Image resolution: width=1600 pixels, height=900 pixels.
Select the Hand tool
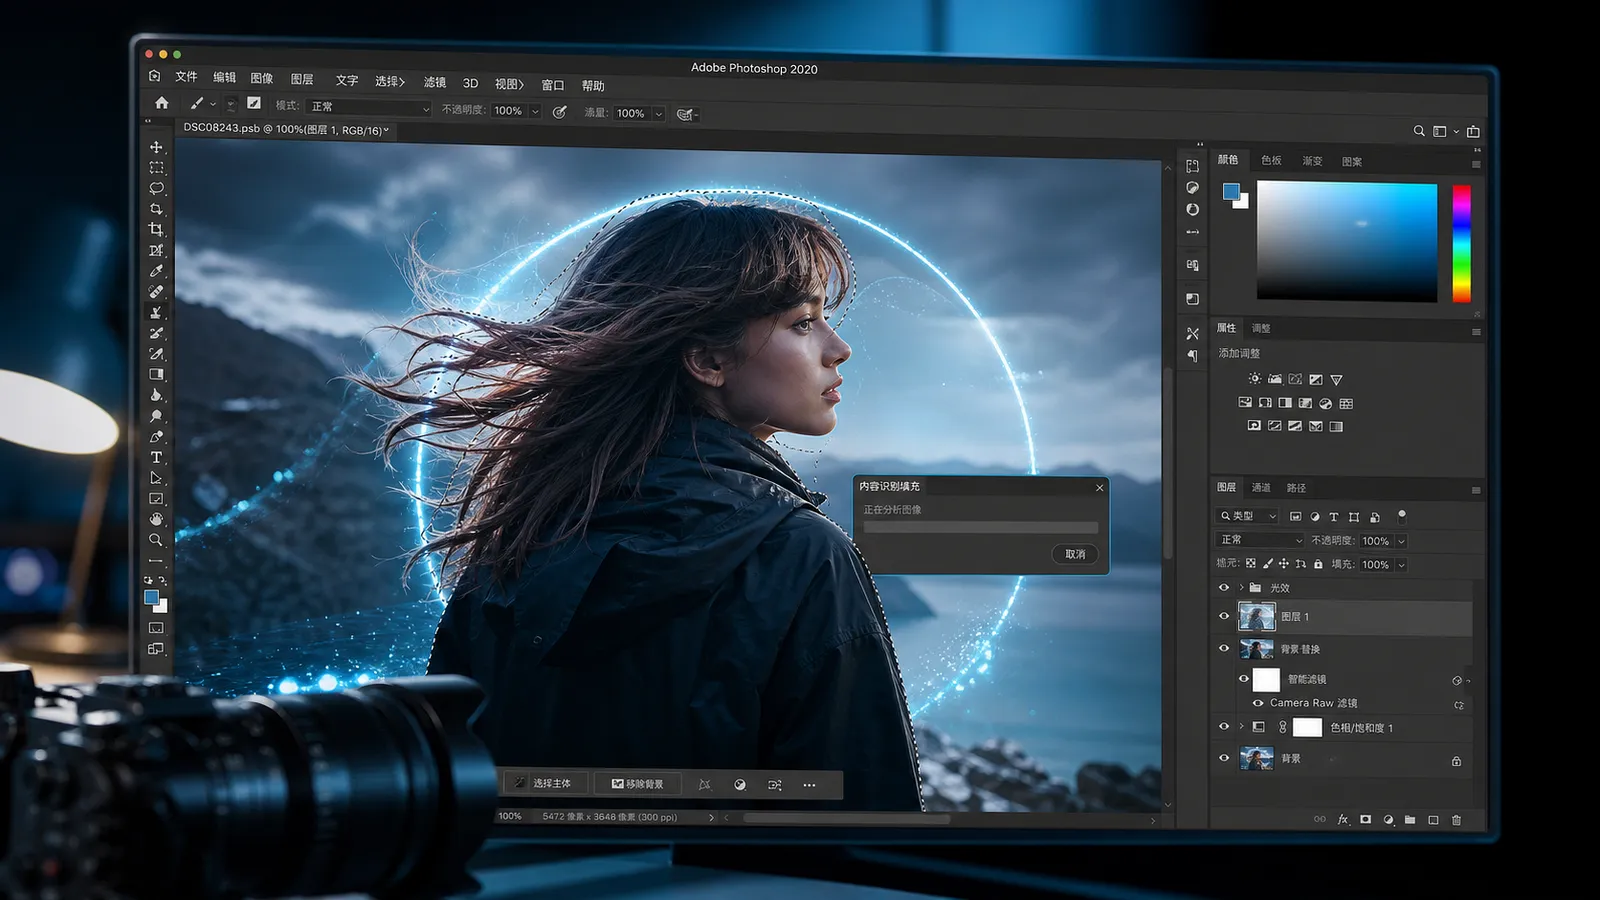click(156, 519)
